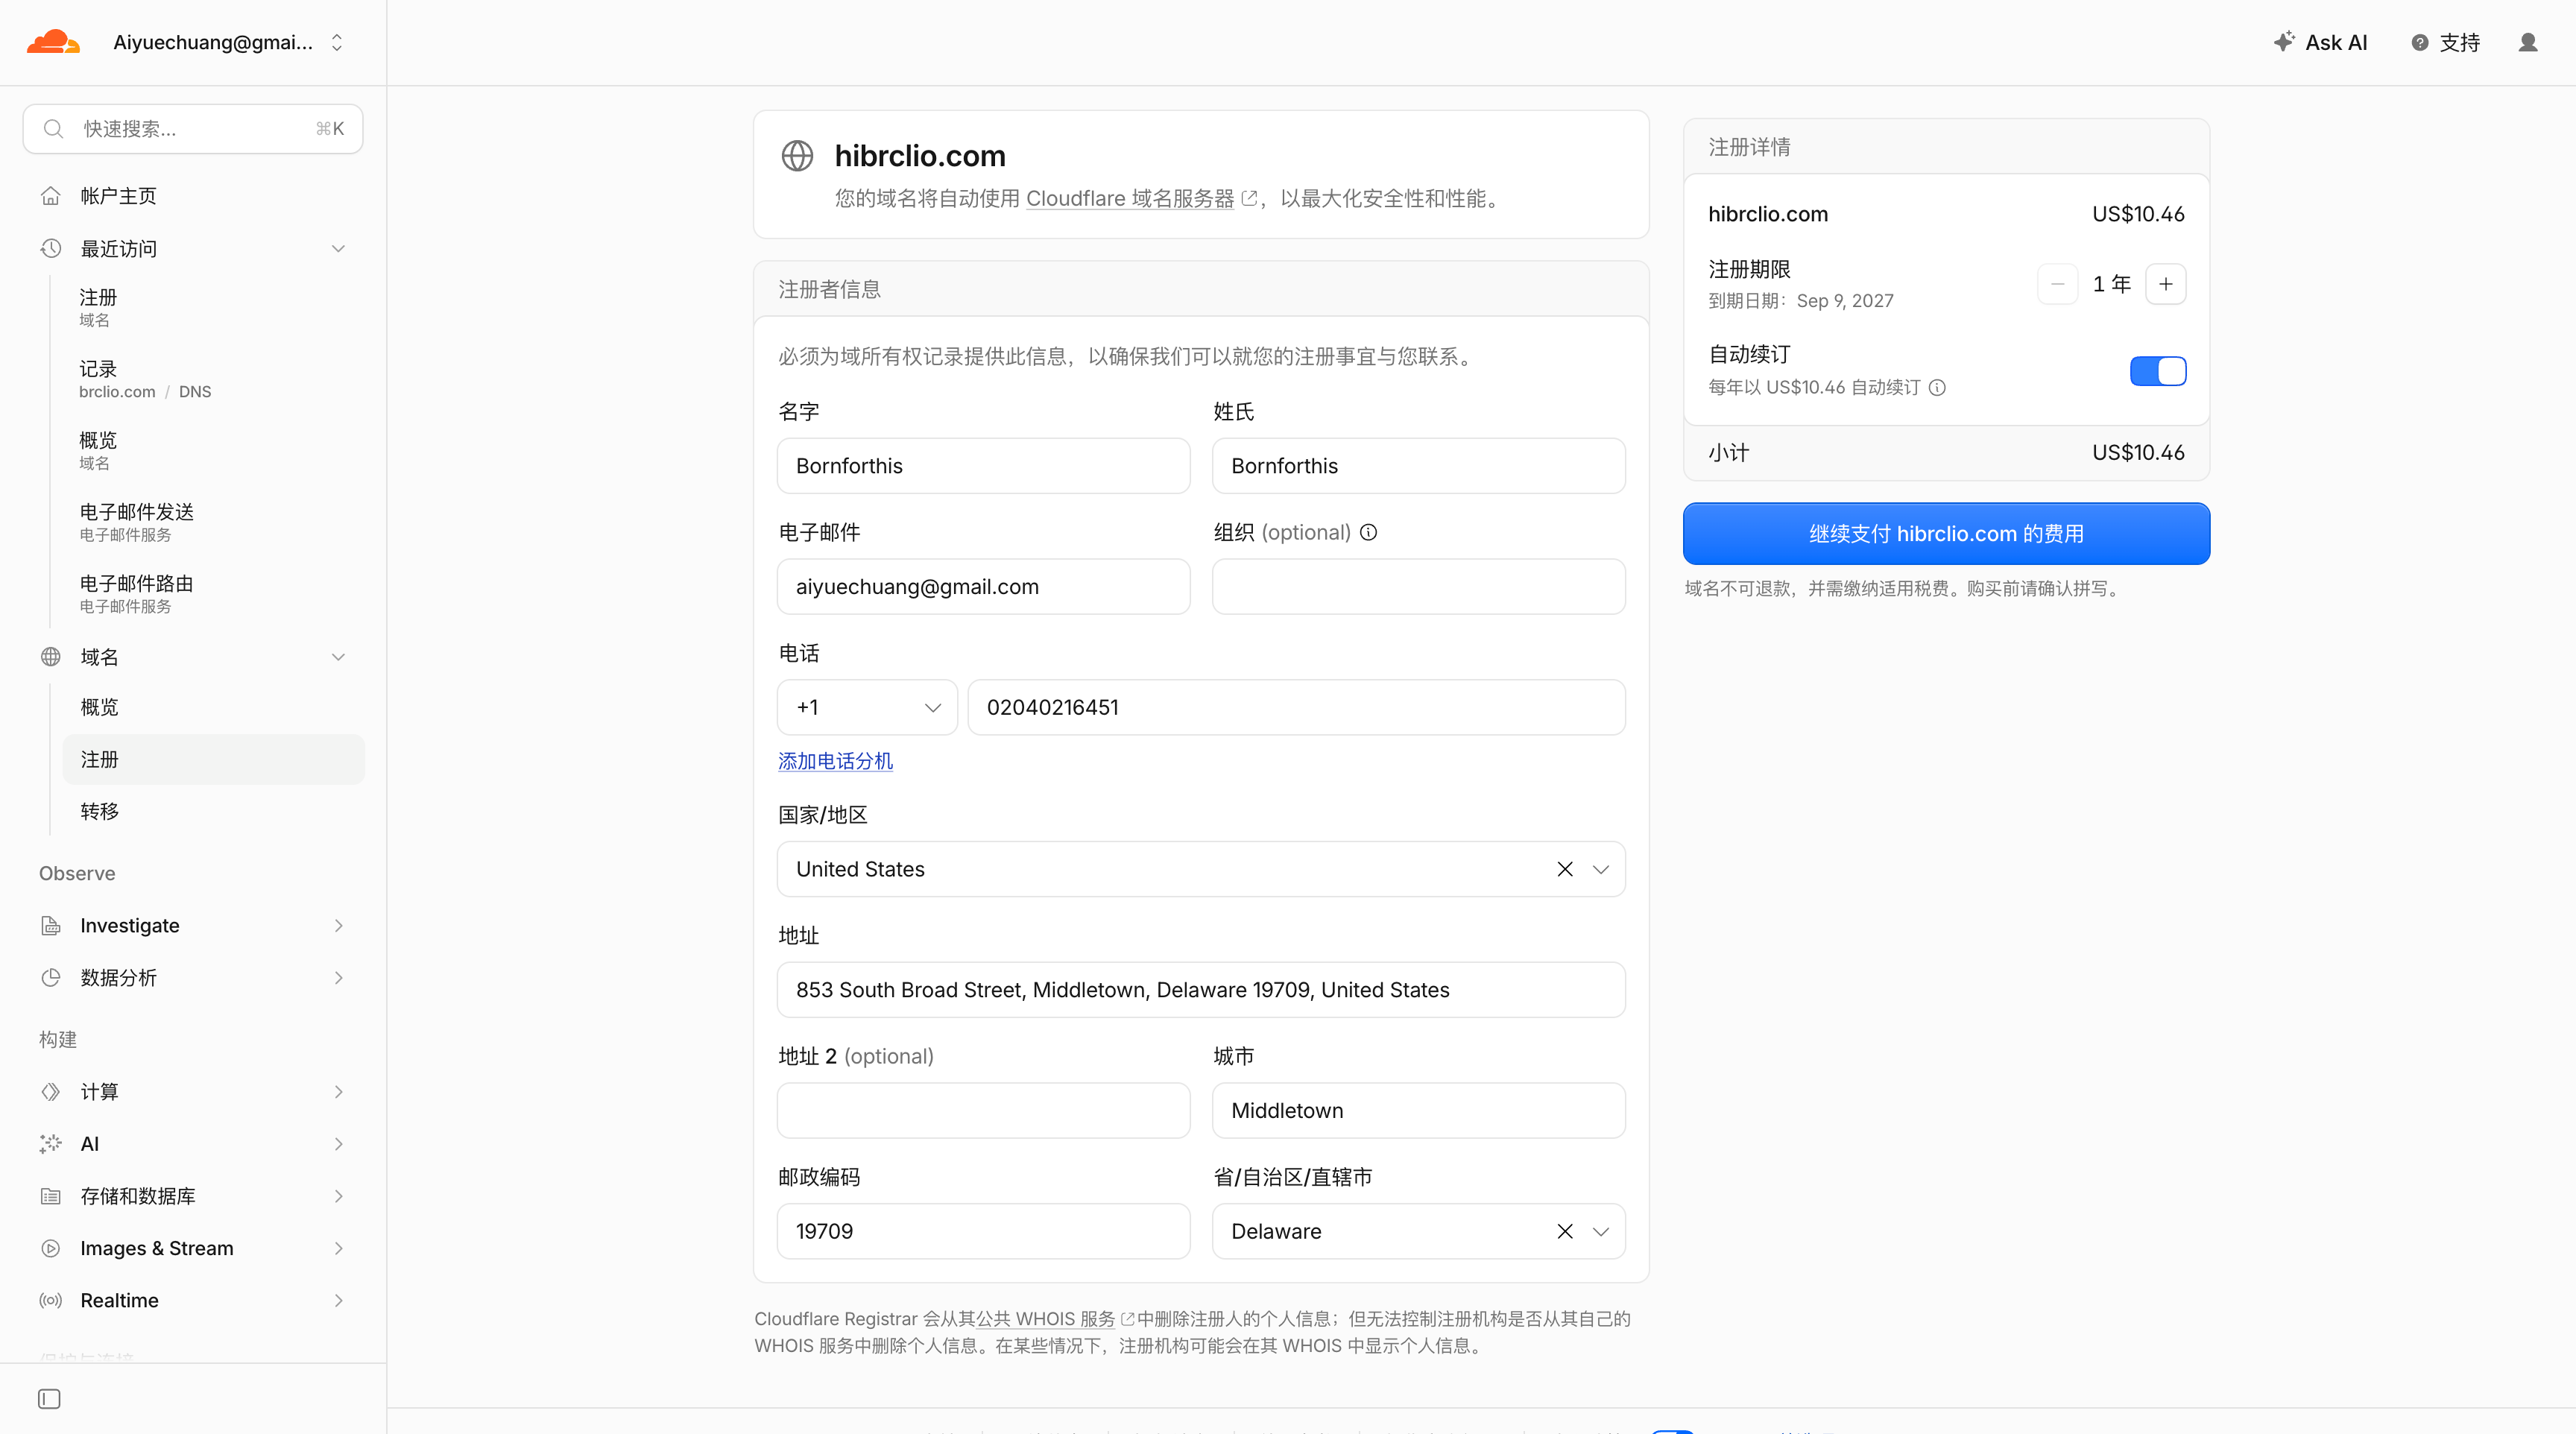Open the recent 电子邮件发送 entry
This screenshot has height=1434, width=2576.
pyautogui.click(x=137, y=522)
